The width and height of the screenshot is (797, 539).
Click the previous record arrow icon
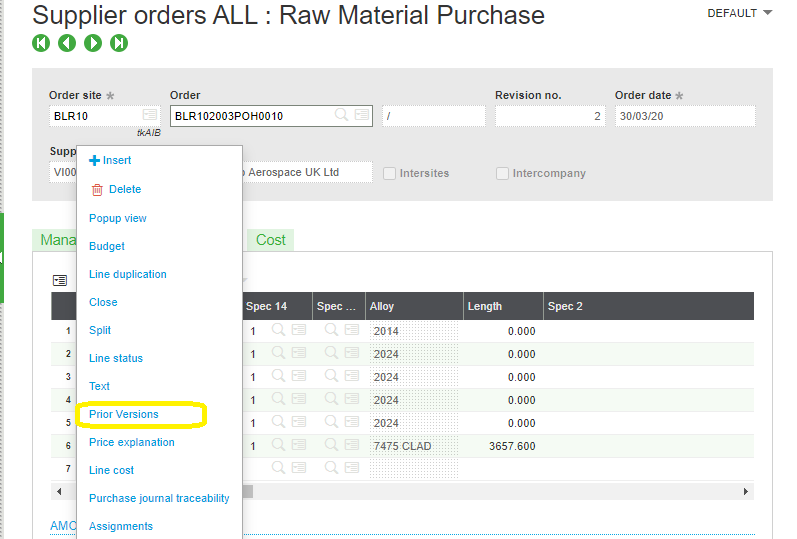tap(67, 43)
